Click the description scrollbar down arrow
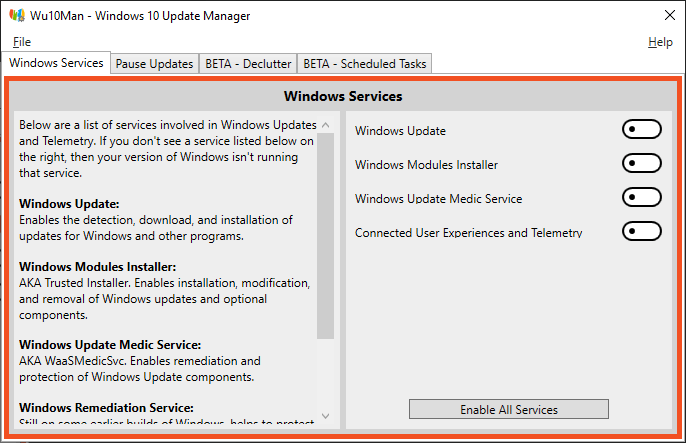Viewport: 686px width, 443px height. (x=326, y=416)
